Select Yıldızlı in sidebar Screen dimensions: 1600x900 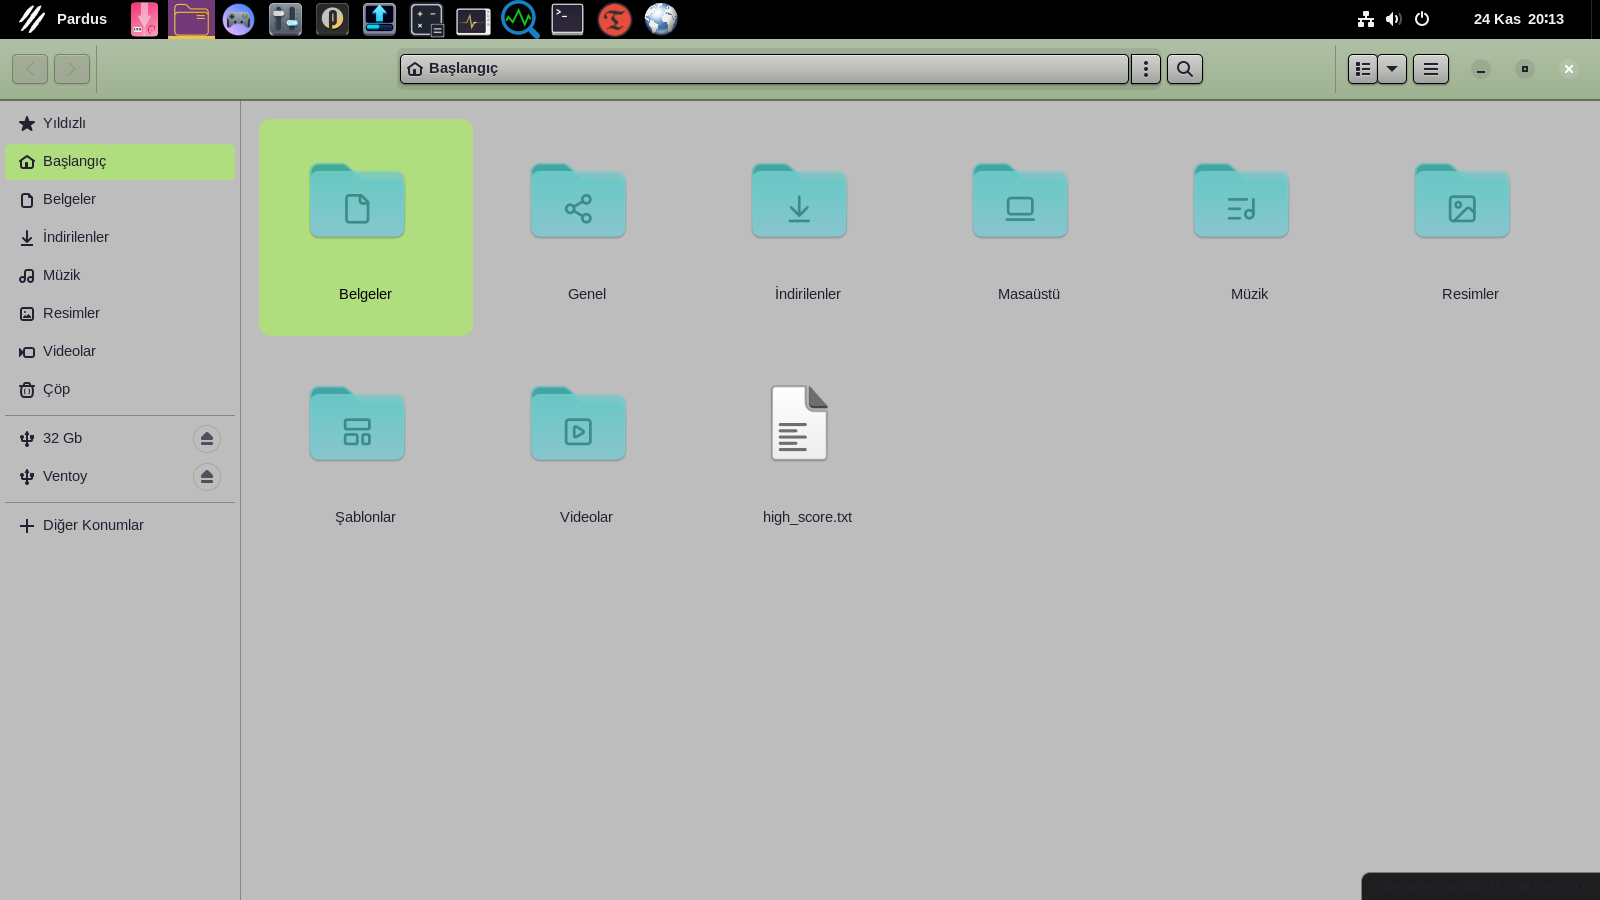coord(64,123)
